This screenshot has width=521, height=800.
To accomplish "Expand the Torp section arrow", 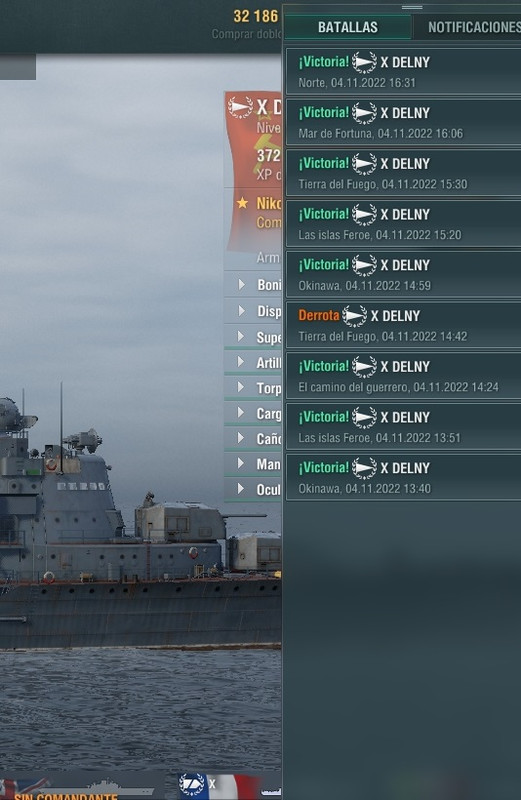I will pyautogui.click(x=241, y=387).
